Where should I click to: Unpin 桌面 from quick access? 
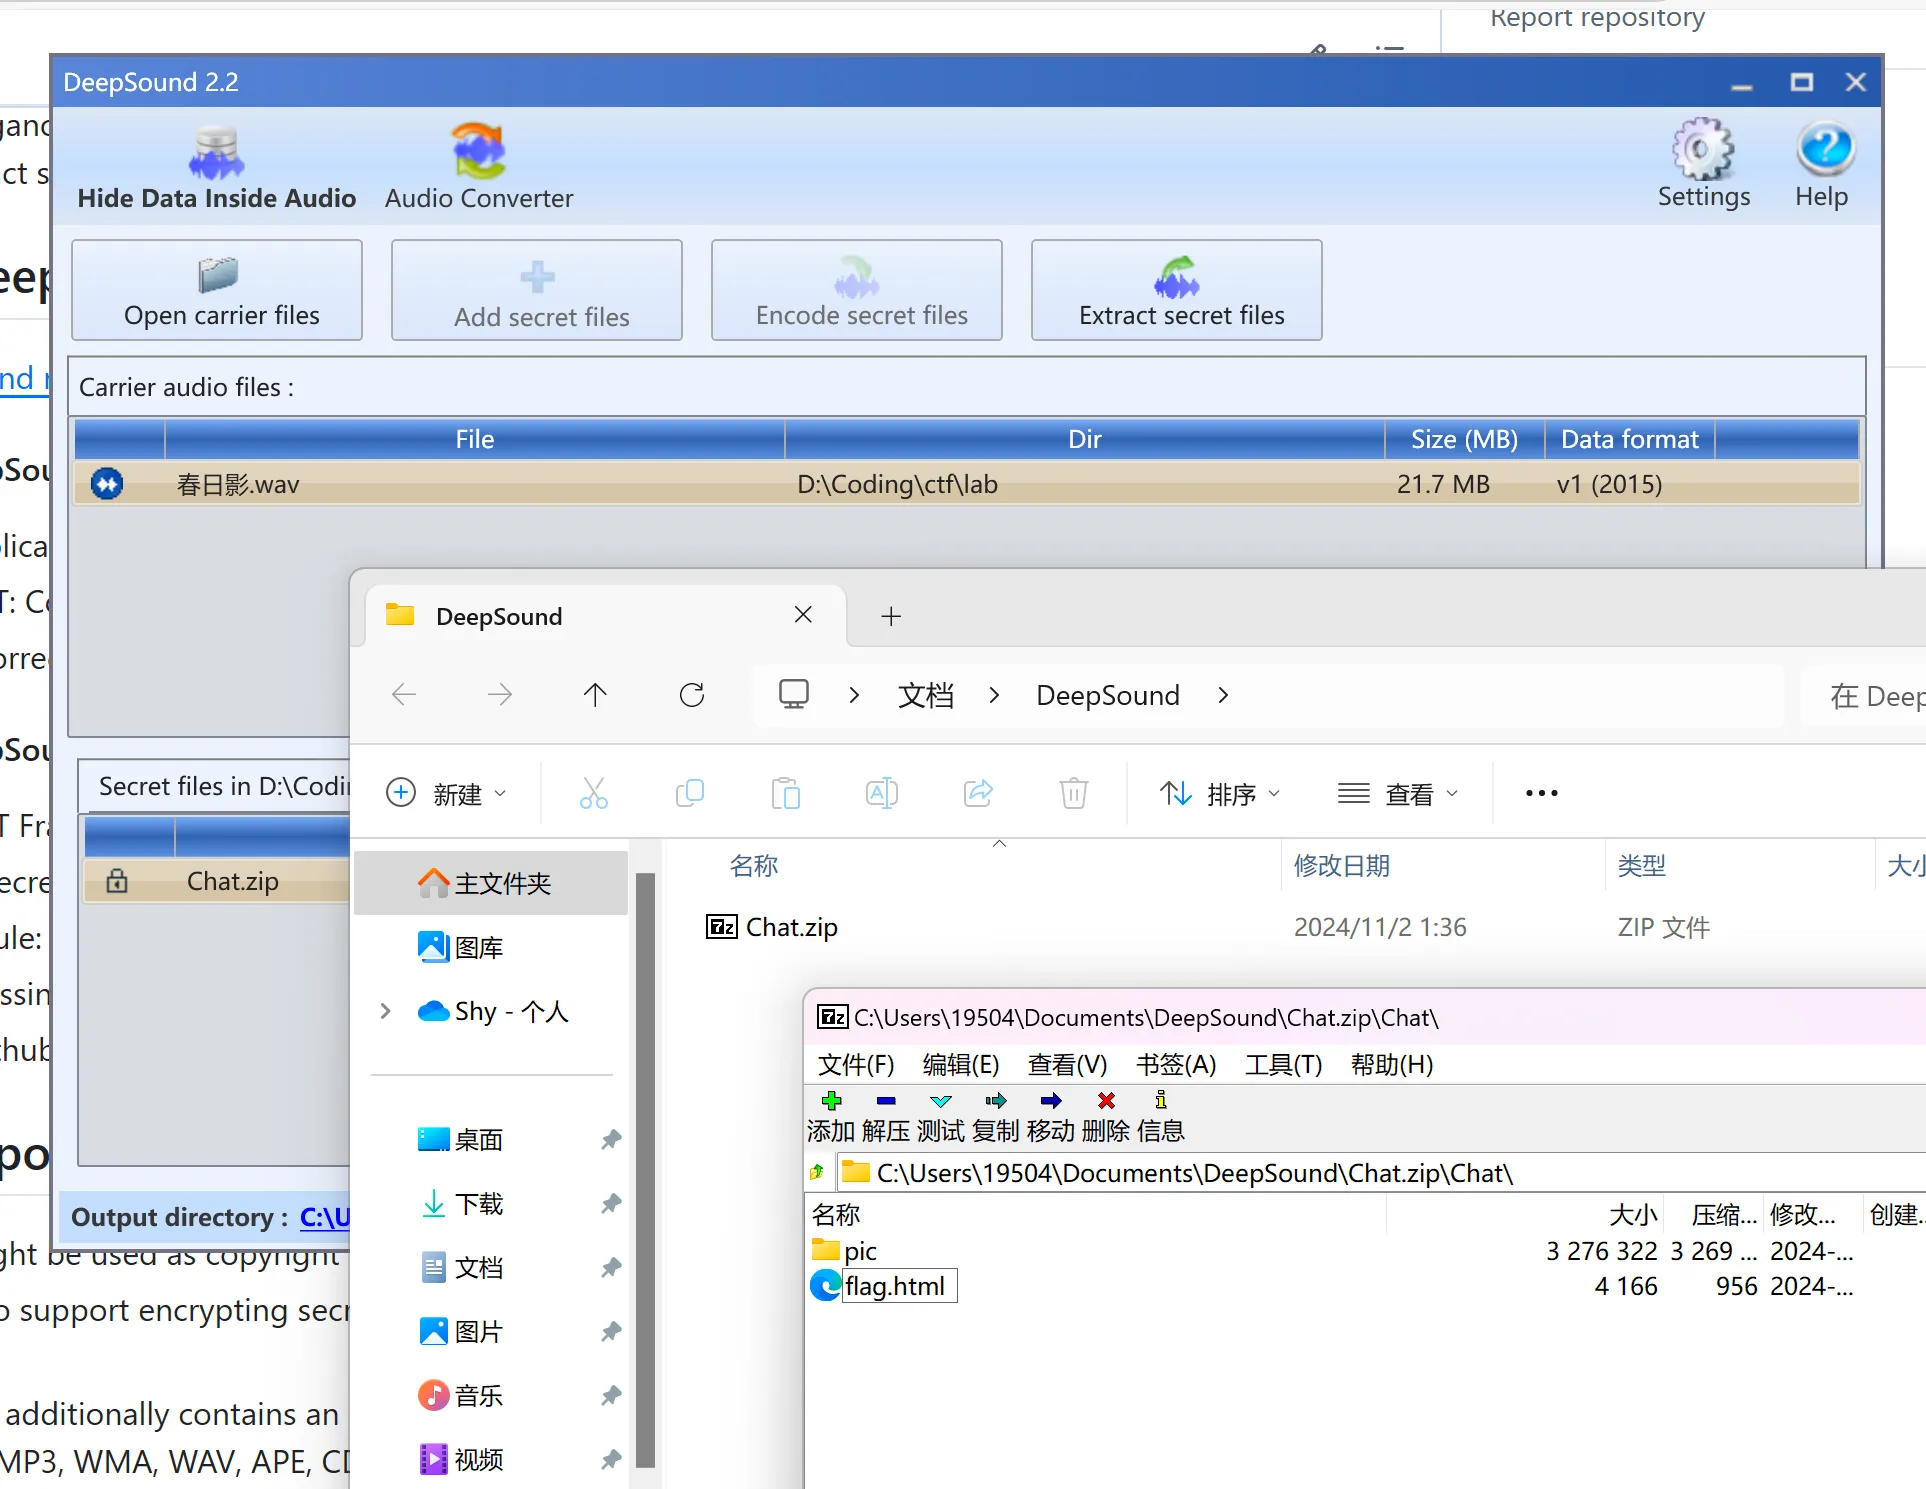610,1139
